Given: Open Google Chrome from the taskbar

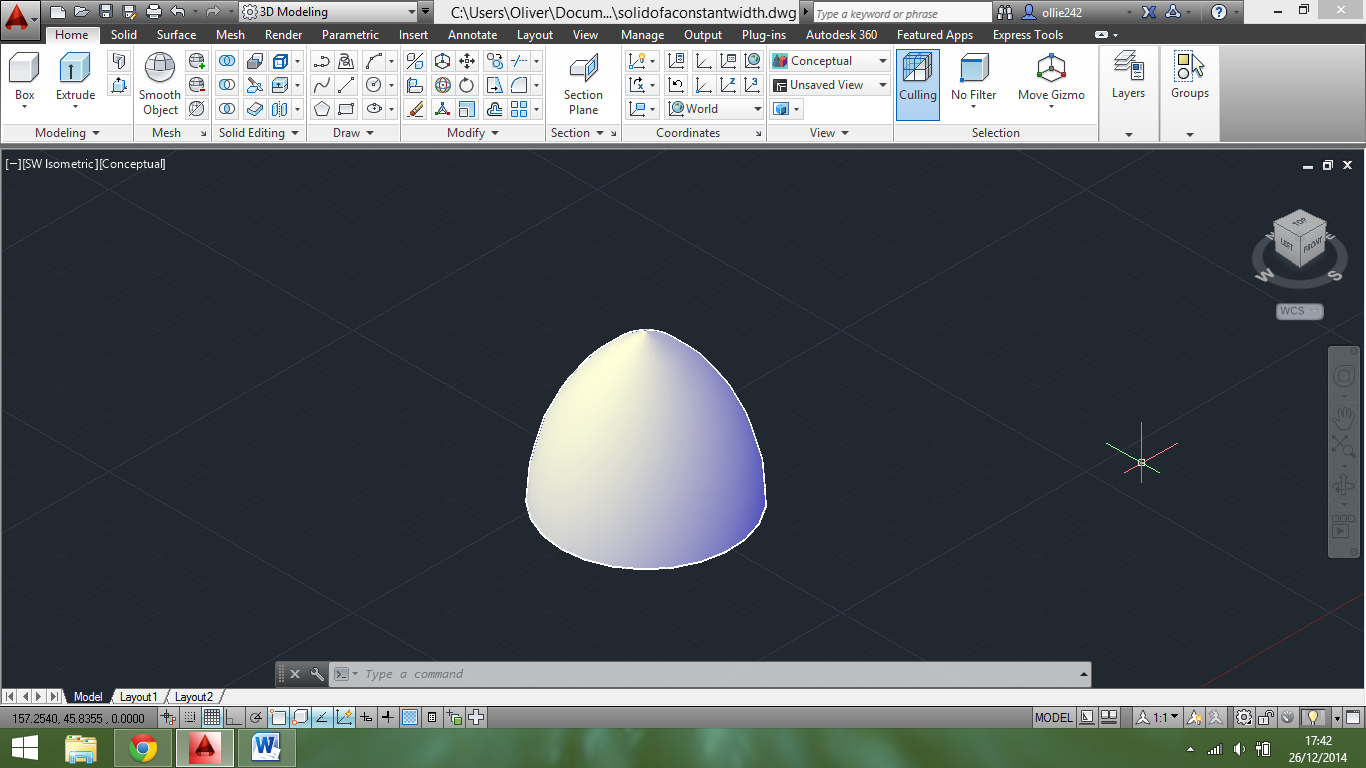Looking at the screenshot, I should [x=143, y=748].
